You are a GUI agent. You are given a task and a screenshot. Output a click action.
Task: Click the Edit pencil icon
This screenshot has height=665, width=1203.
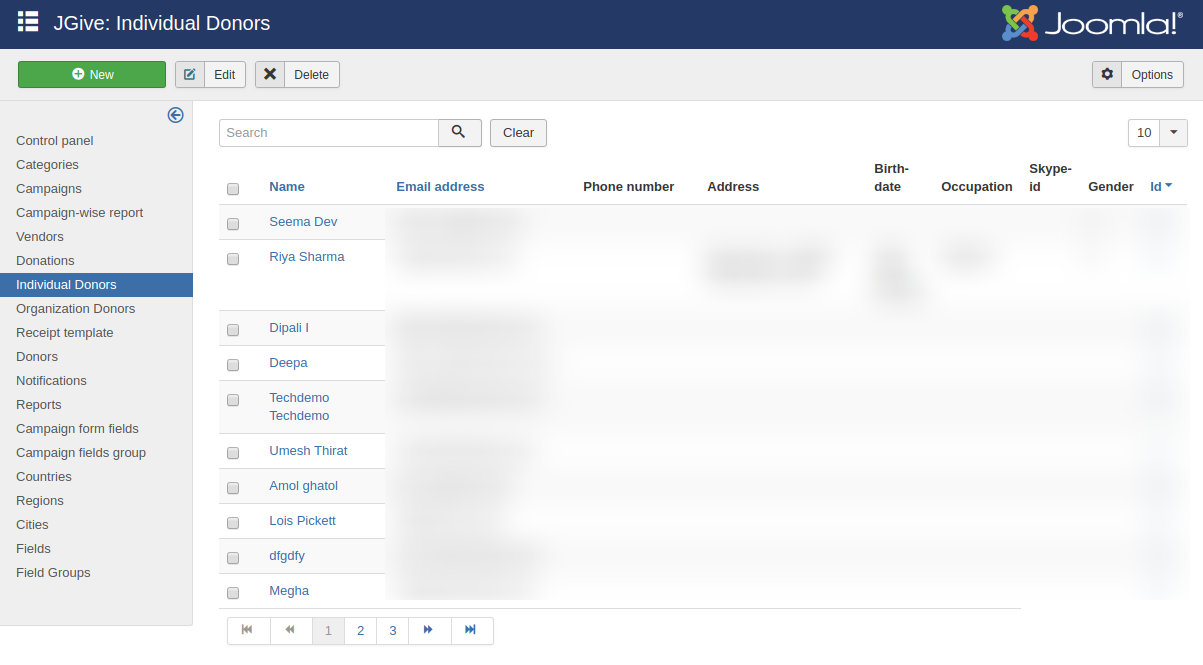click(190, 75)
